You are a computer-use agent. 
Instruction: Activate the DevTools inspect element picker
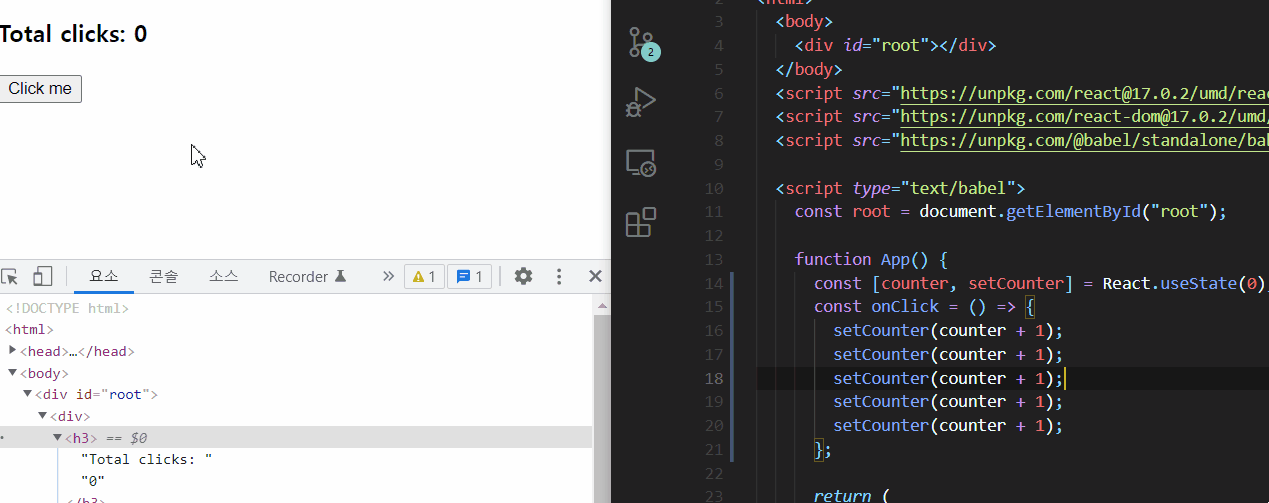click(11, 277)
